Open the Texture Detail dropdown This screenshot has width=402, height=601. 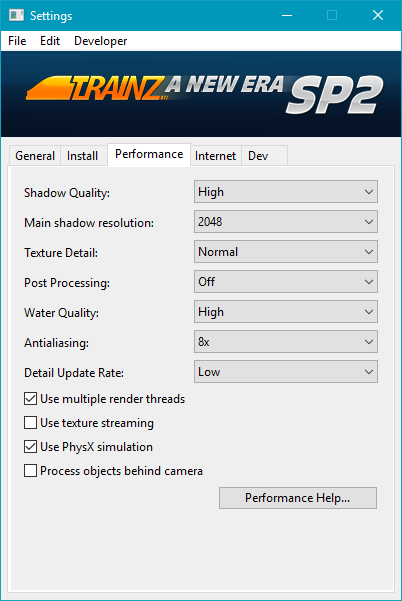click(x=286, y=251)
